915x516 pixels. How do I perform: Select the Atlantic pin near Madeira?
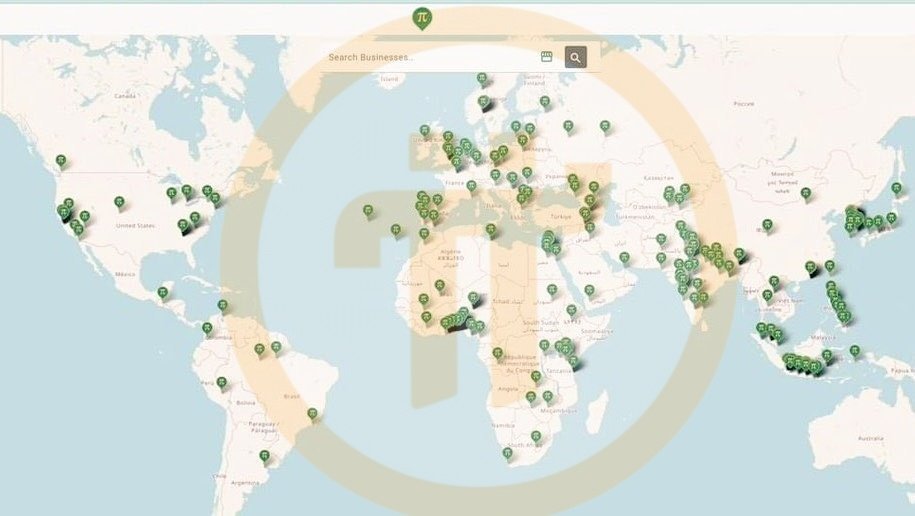pos(396,231)
